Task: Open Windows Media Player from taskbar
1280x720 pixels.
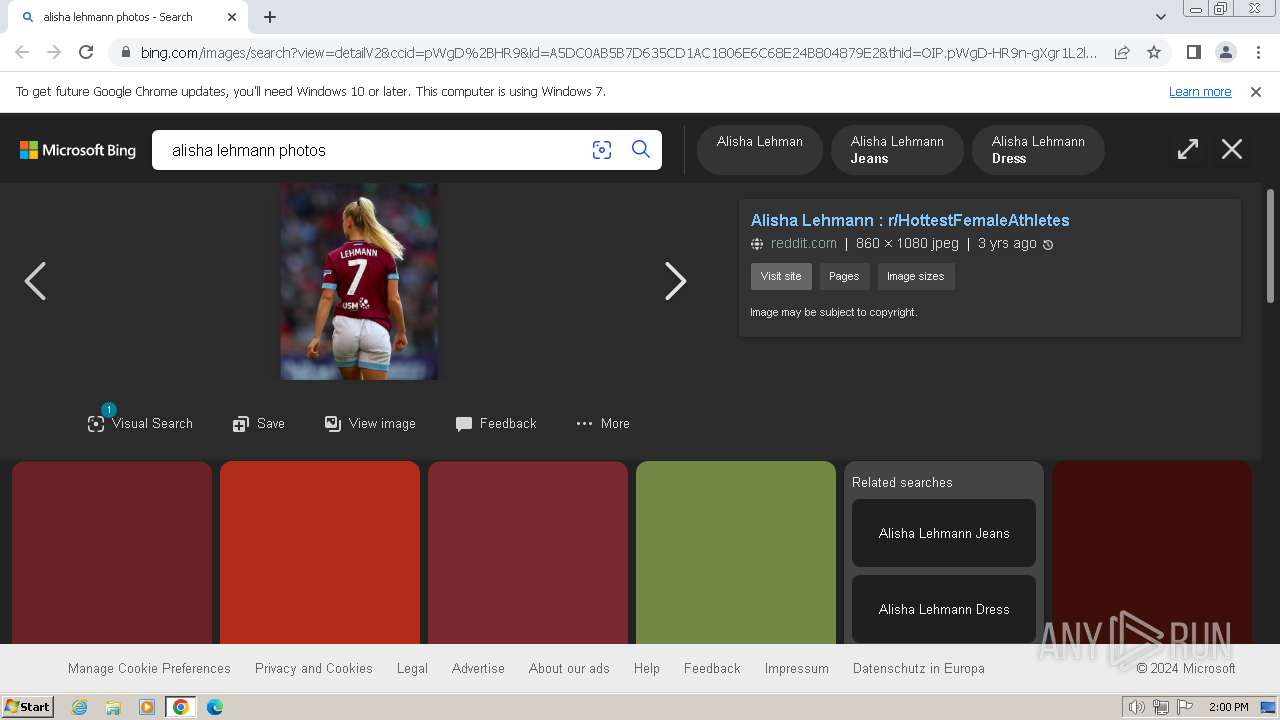Action: click(147, 707)
